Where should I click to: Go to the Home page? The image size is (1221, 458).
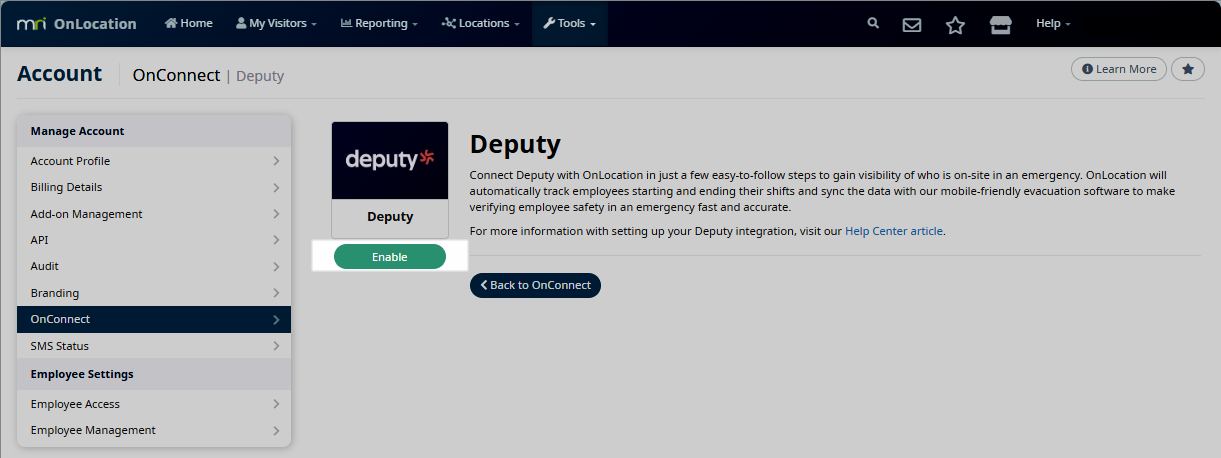pos(189,23)
